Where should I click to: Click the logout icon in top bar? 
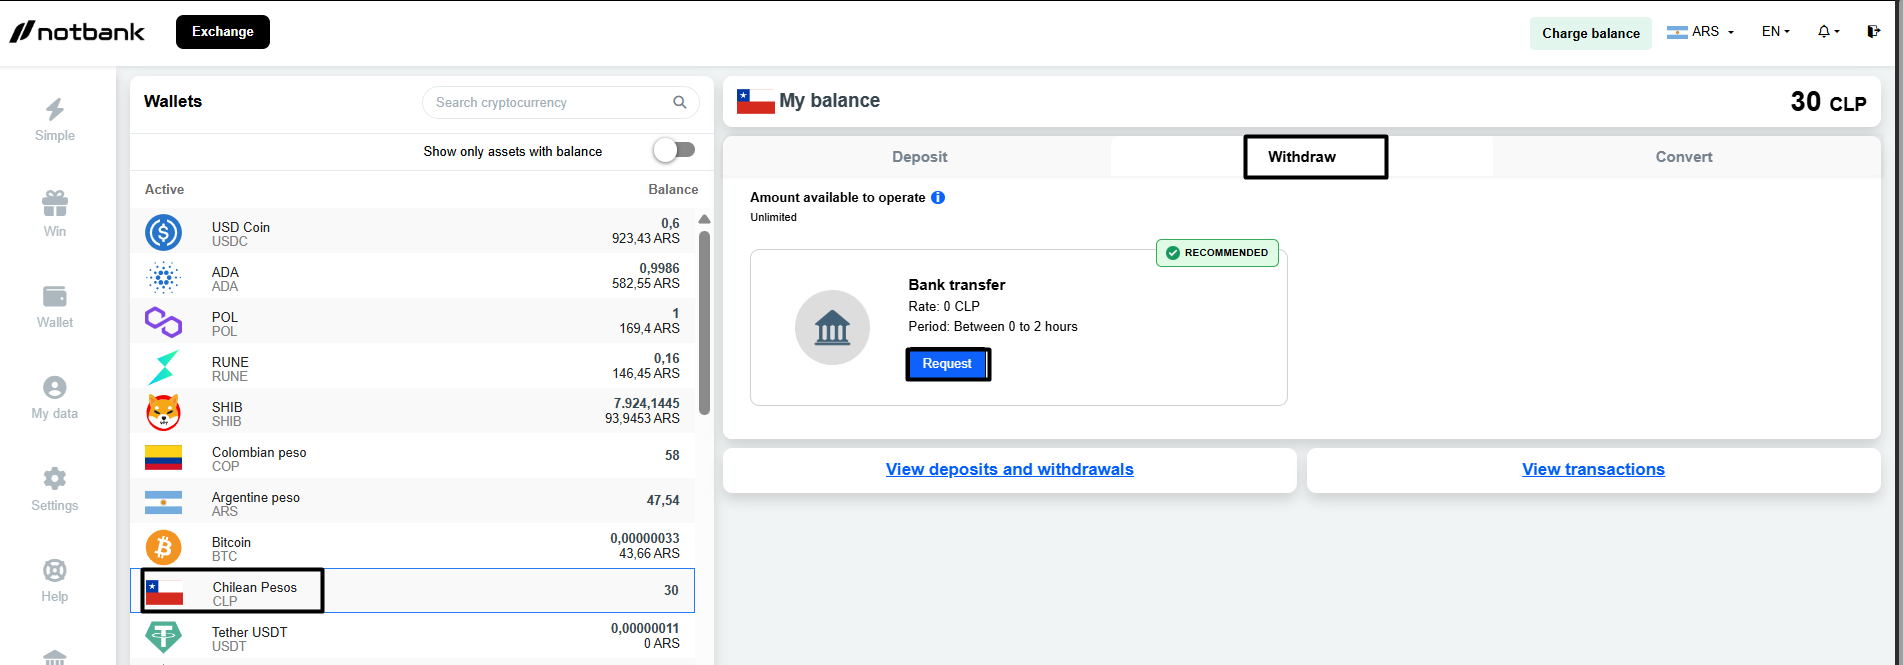pyautogui.click(x=1874, y=32)
